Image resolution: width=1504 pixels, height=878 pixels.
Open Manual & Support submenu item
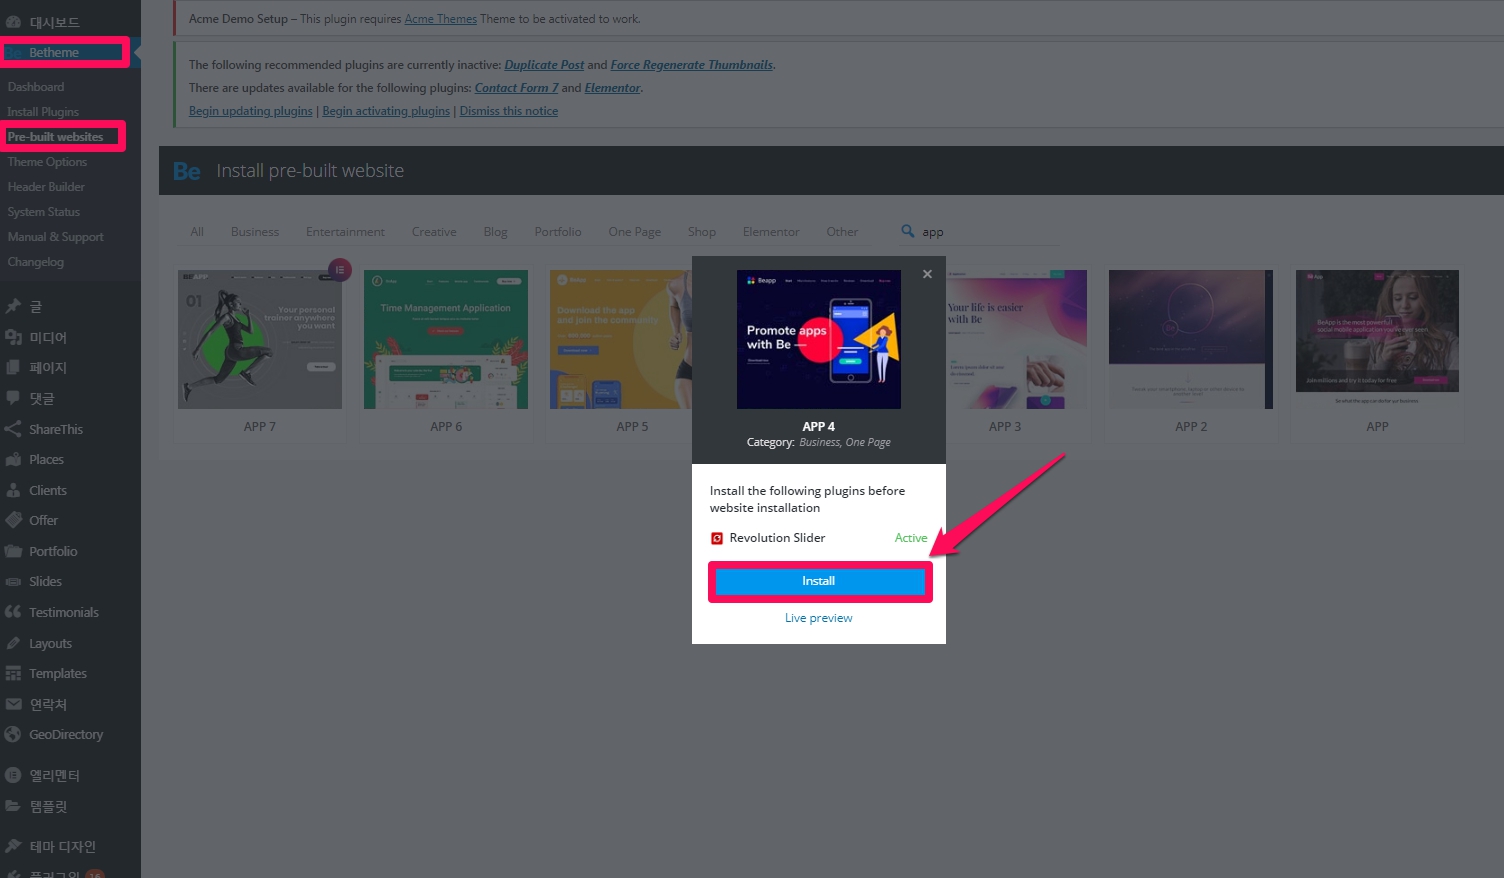[56, 237]
